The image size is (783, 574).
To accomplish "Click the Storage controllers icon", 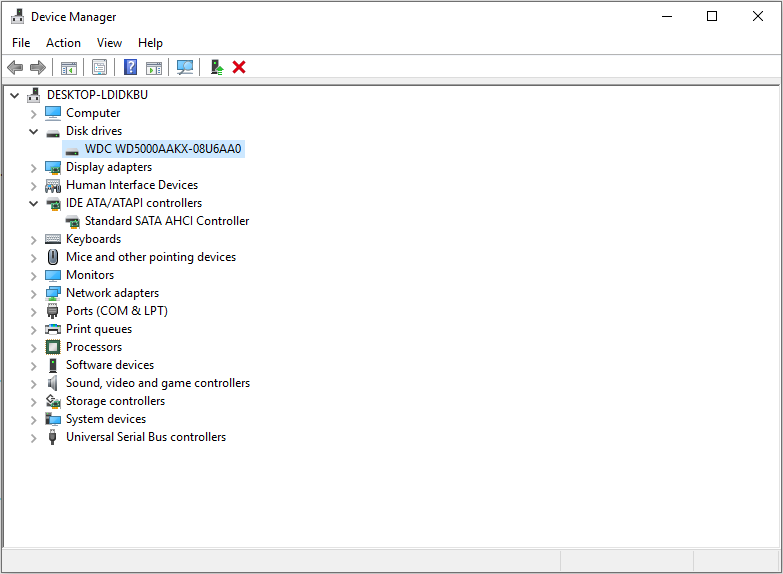I will click(53, 401).
